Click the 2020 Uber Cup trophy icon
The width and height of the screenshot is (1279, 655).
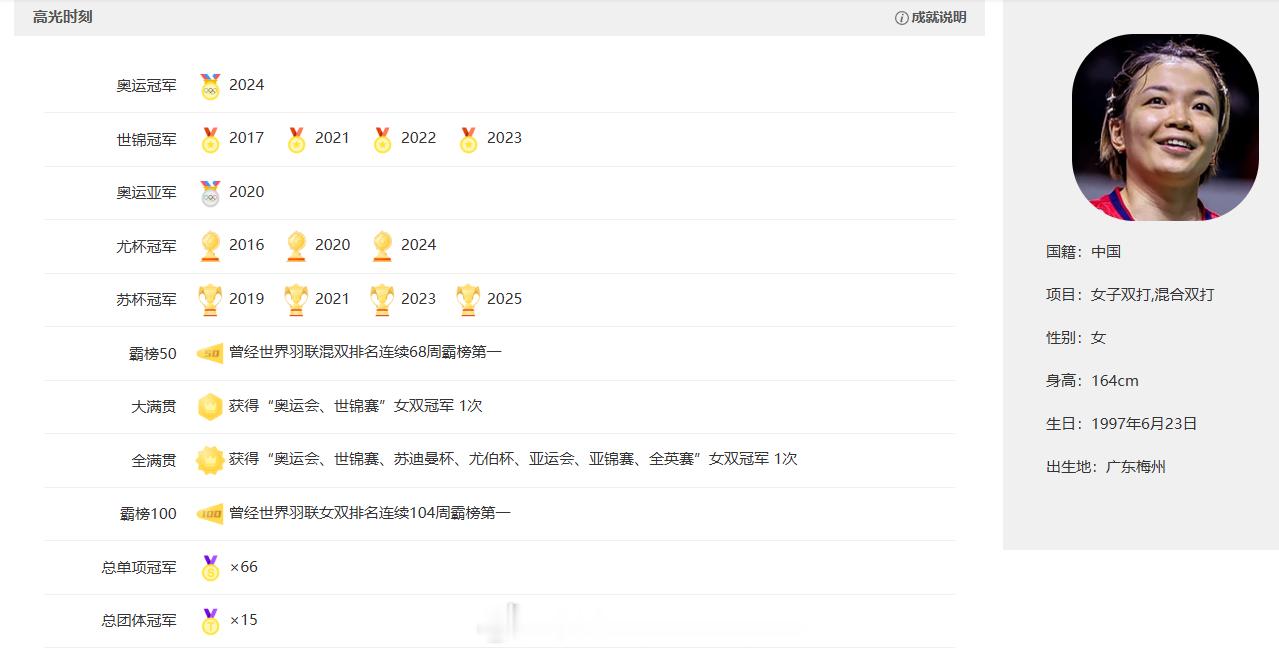coord(296,246)
